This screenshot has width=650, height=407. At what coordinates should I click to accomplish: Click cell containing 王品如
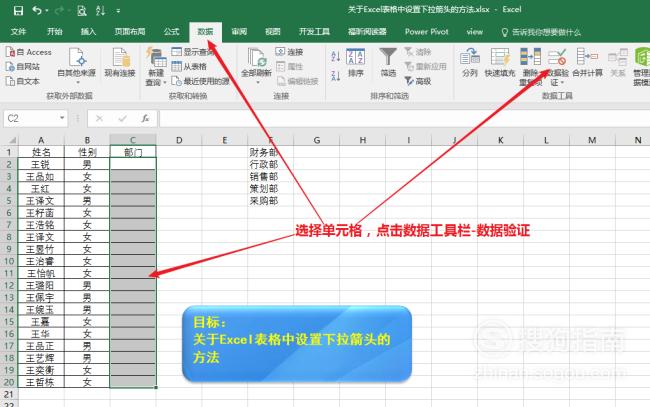[41, 177]
